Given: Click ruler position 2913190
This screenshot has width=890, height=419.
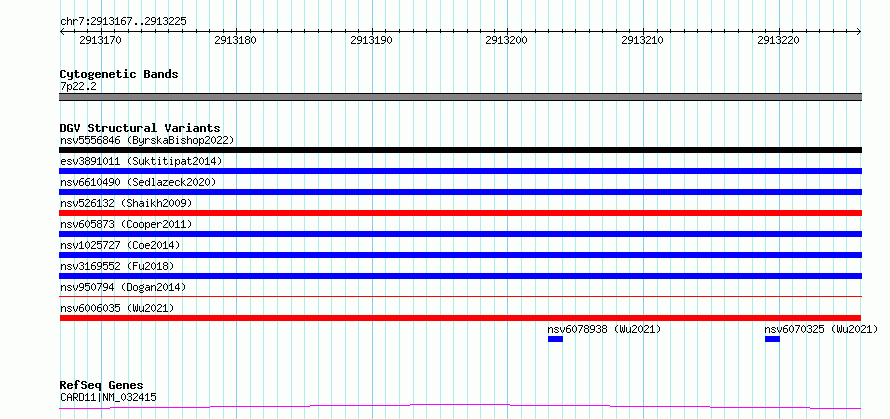Looking at the screenshot, I should tap(371, 40).
